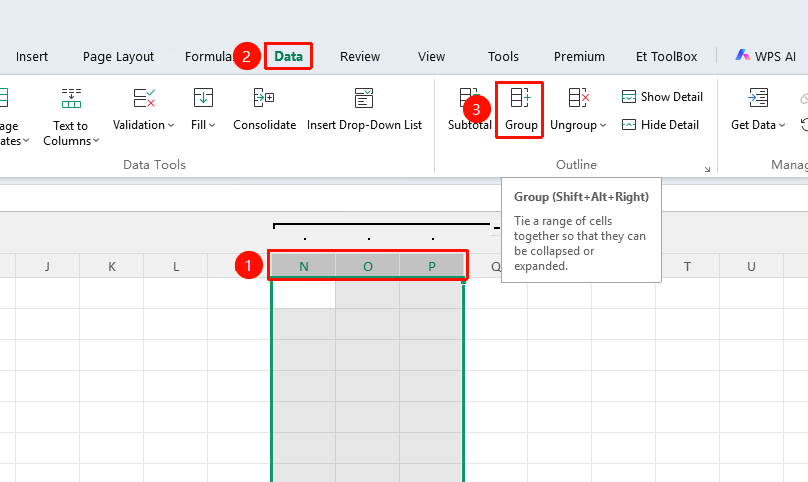Expand the Get Data dropdown arrow
The image size is (808, 482).
(x=782, y=125)
